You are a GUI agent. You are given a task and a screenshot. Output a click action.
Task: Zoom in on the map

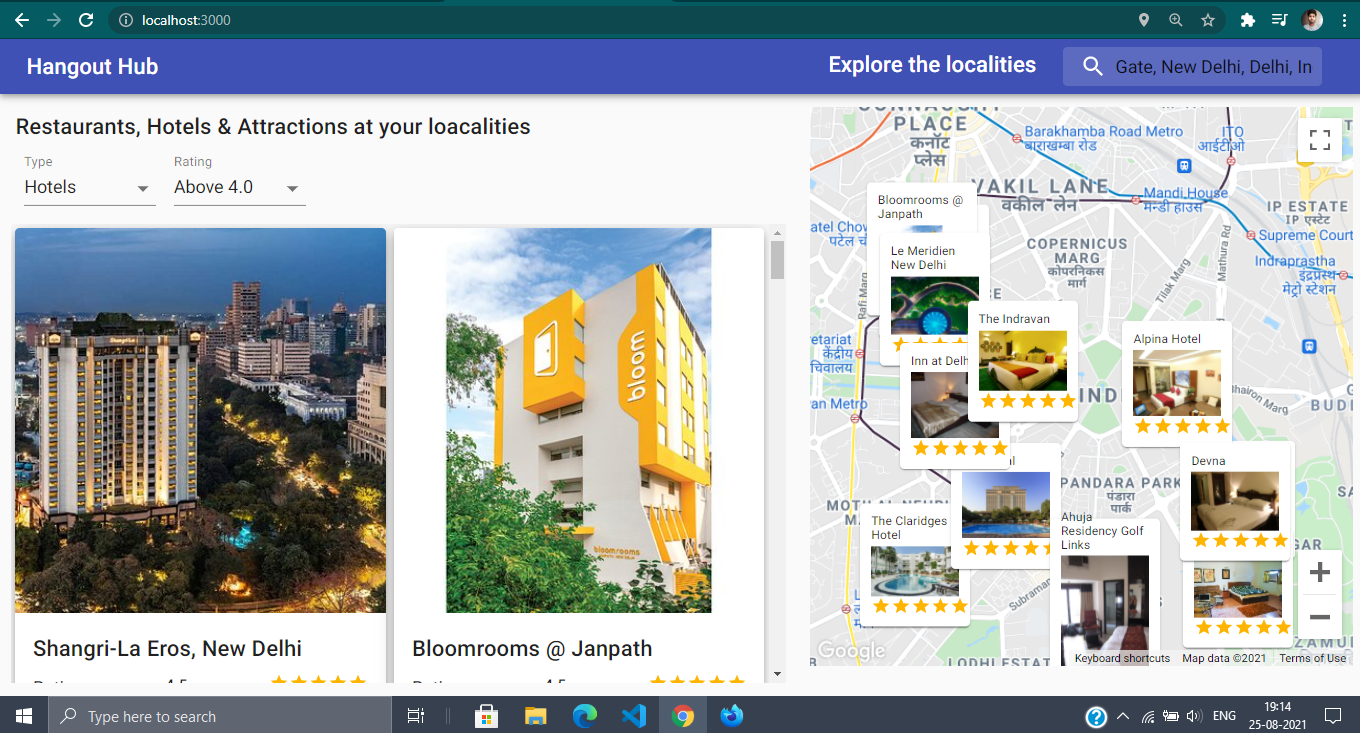(x=1319, y=572)
